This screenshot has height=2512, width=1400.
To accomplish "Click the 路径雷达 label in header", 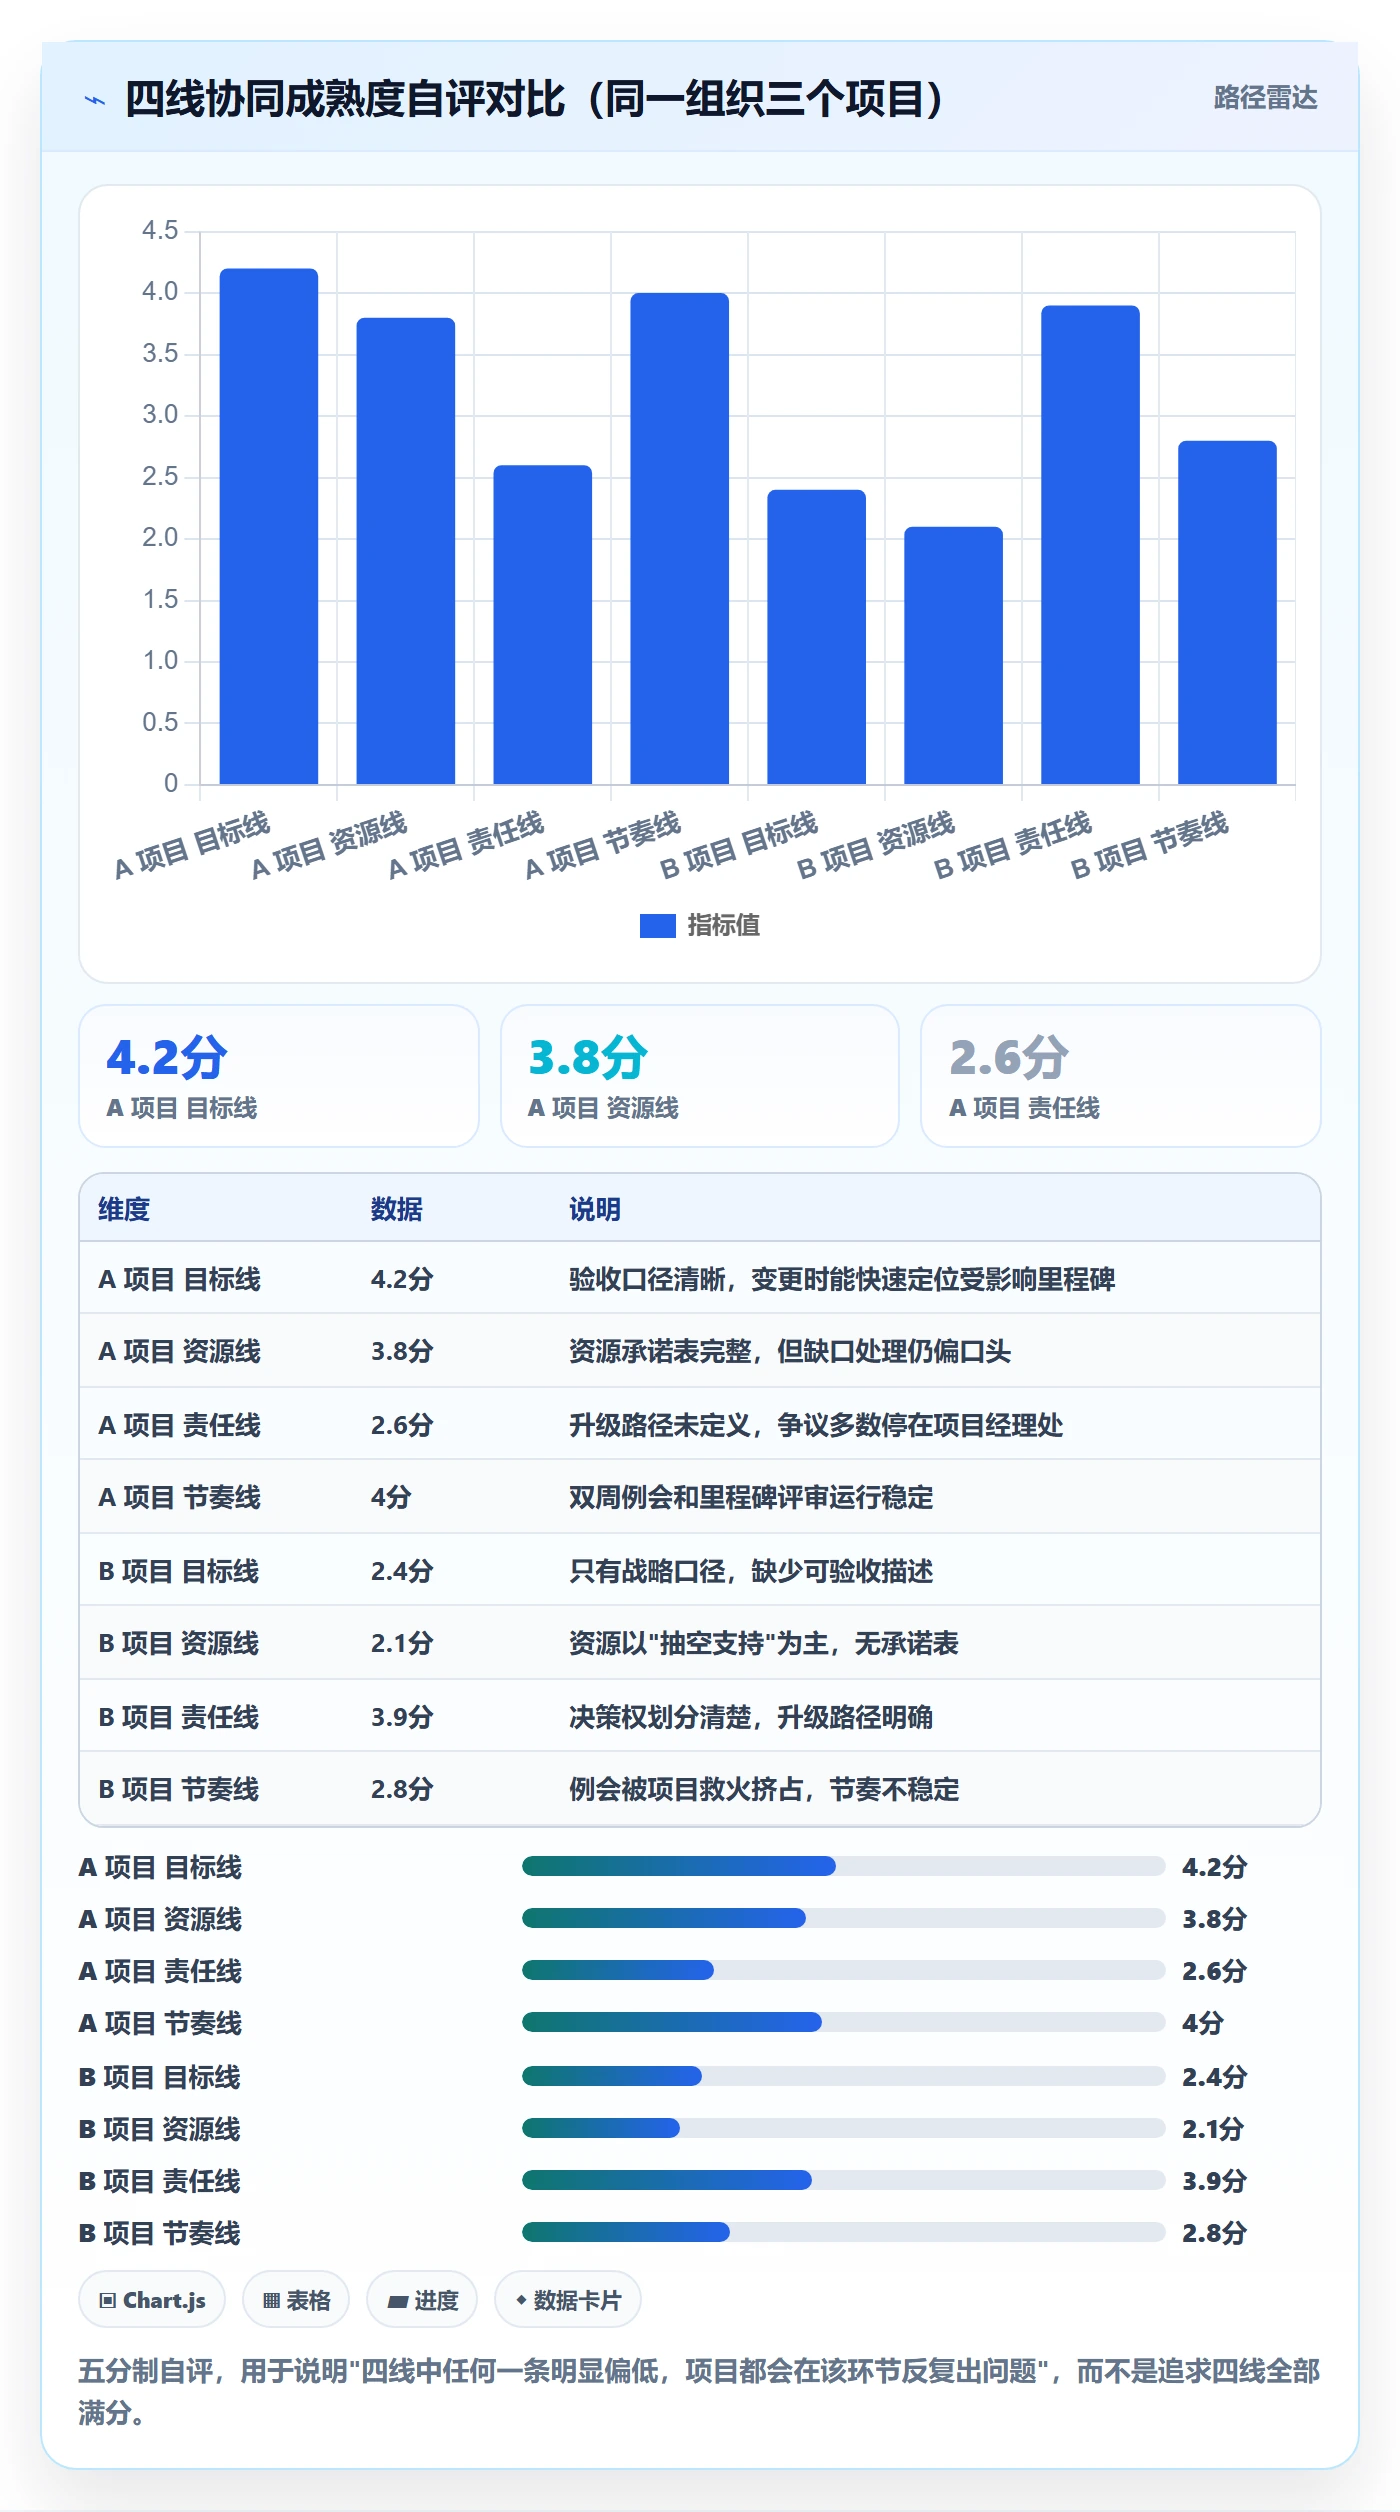I will pos(1265,98).
